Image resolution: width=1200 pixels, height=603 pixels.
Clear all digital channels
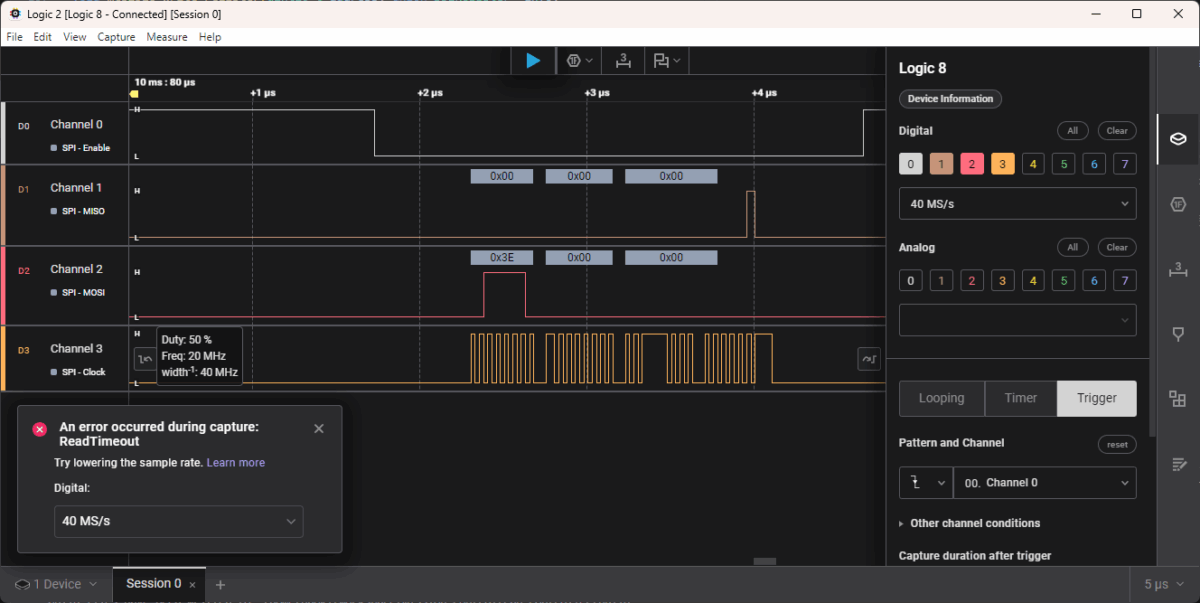(1117, 131)
